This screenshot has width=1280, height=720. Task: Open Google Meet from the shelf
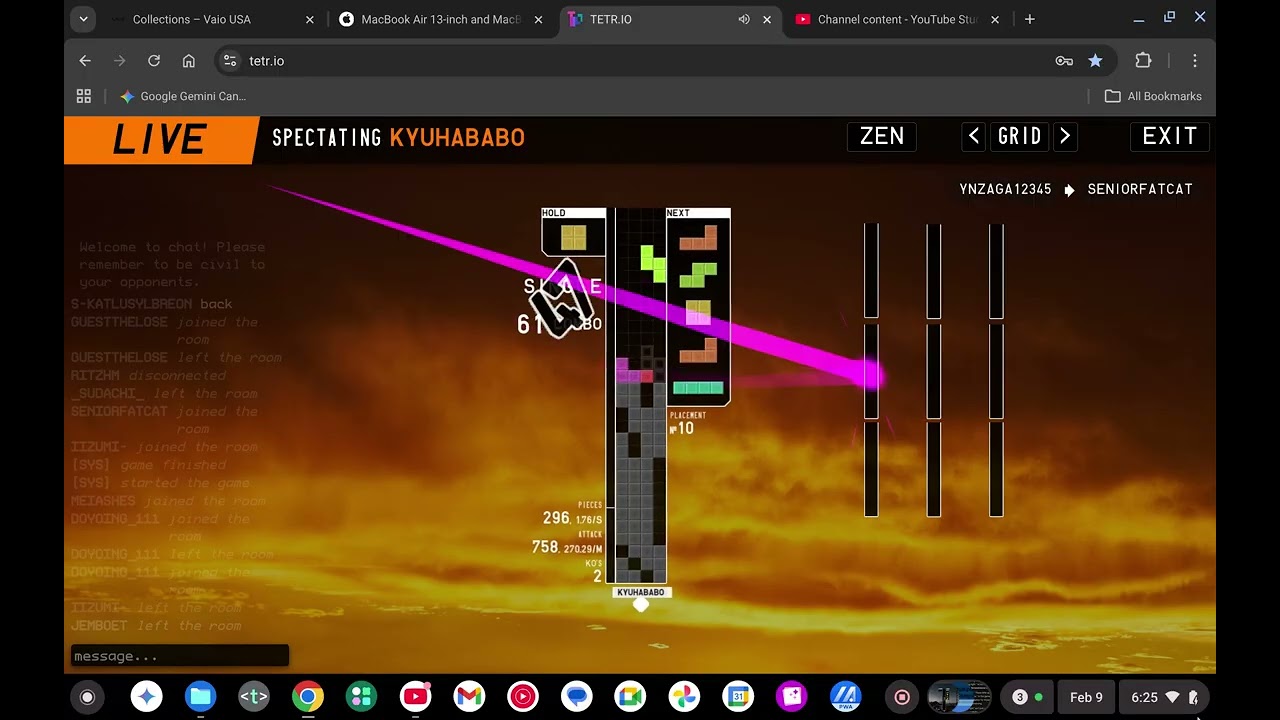(x=631, y=697)
